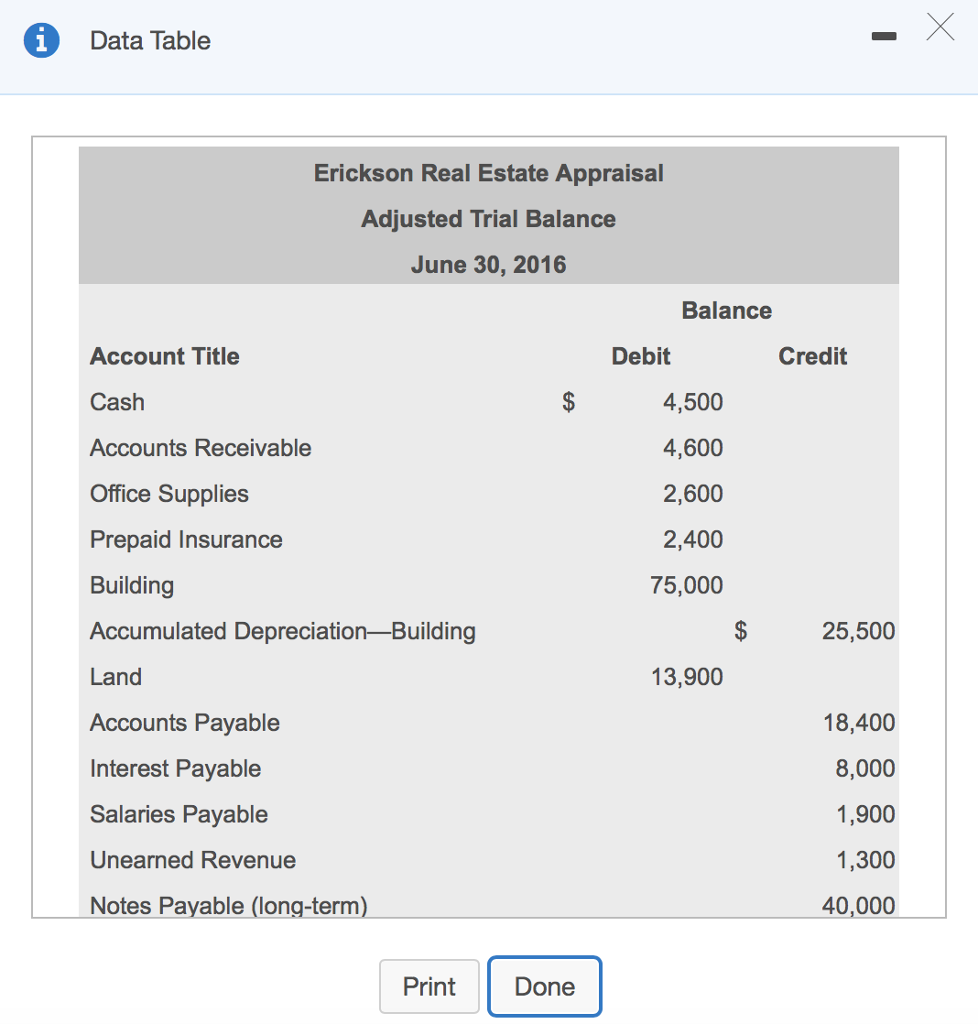Screen dimensions: 978x1024
Task: Select the Adjusted Trial Balance subtitle
Action: (488, 218)
